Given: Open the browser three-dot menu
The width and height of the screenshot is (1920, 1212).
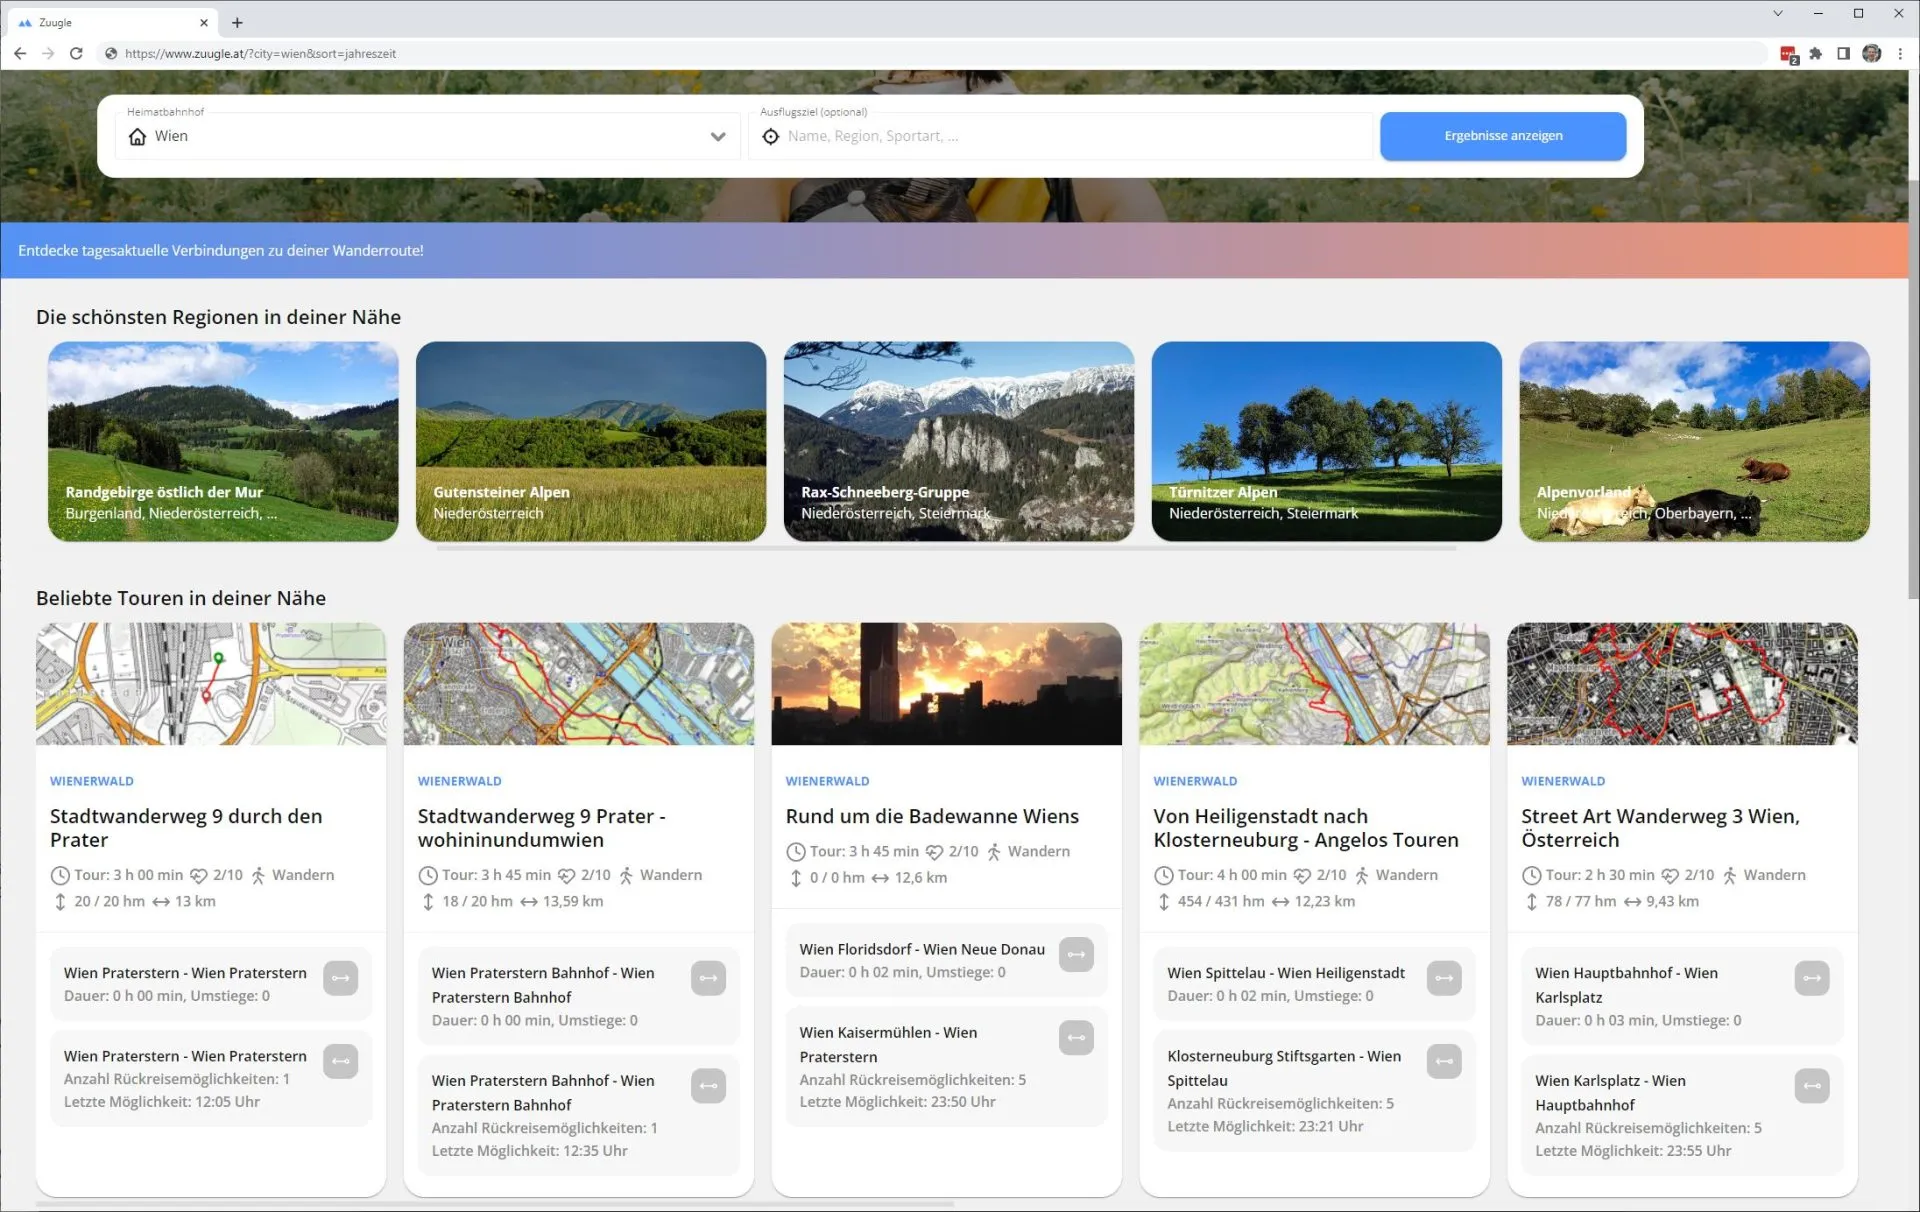Looking at the screenshot, I should click(x=1900, y=53).
